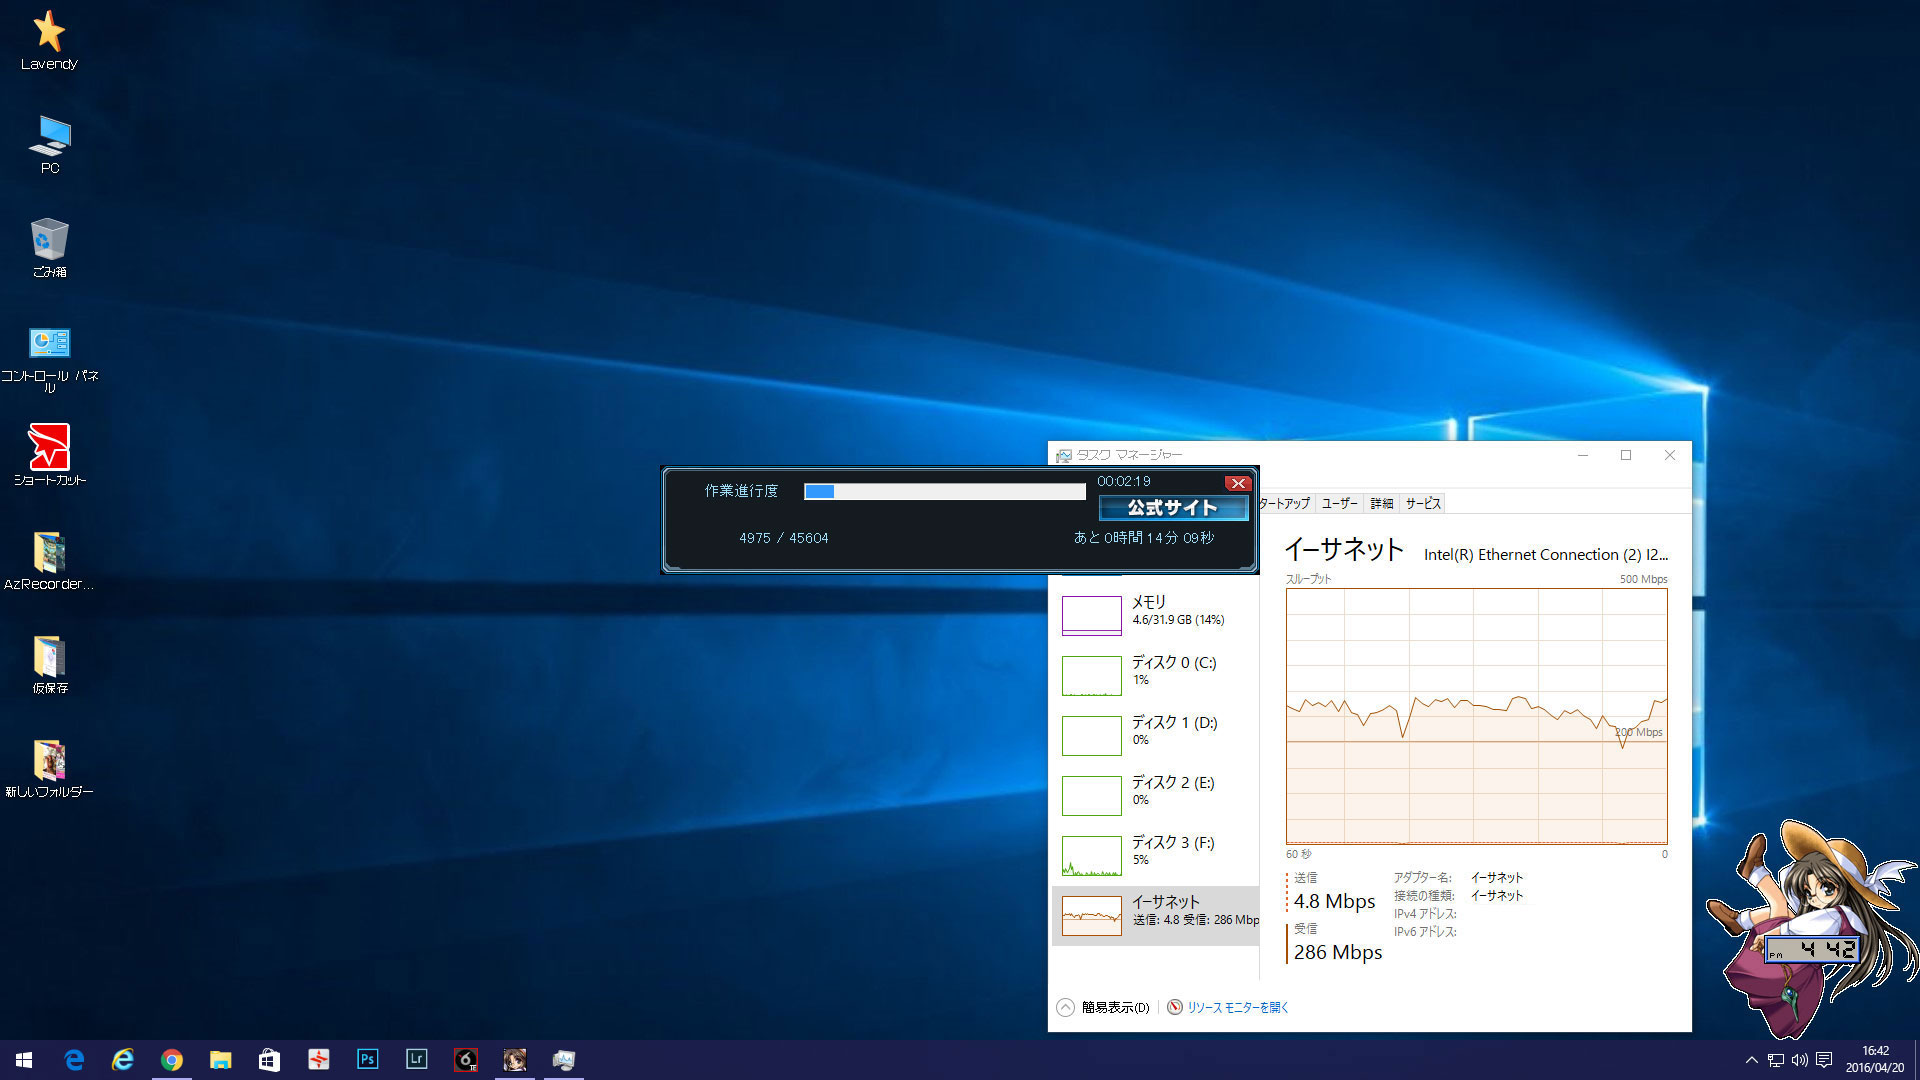
Task: Open the PC desktop icon
Action: pos(50,145)
